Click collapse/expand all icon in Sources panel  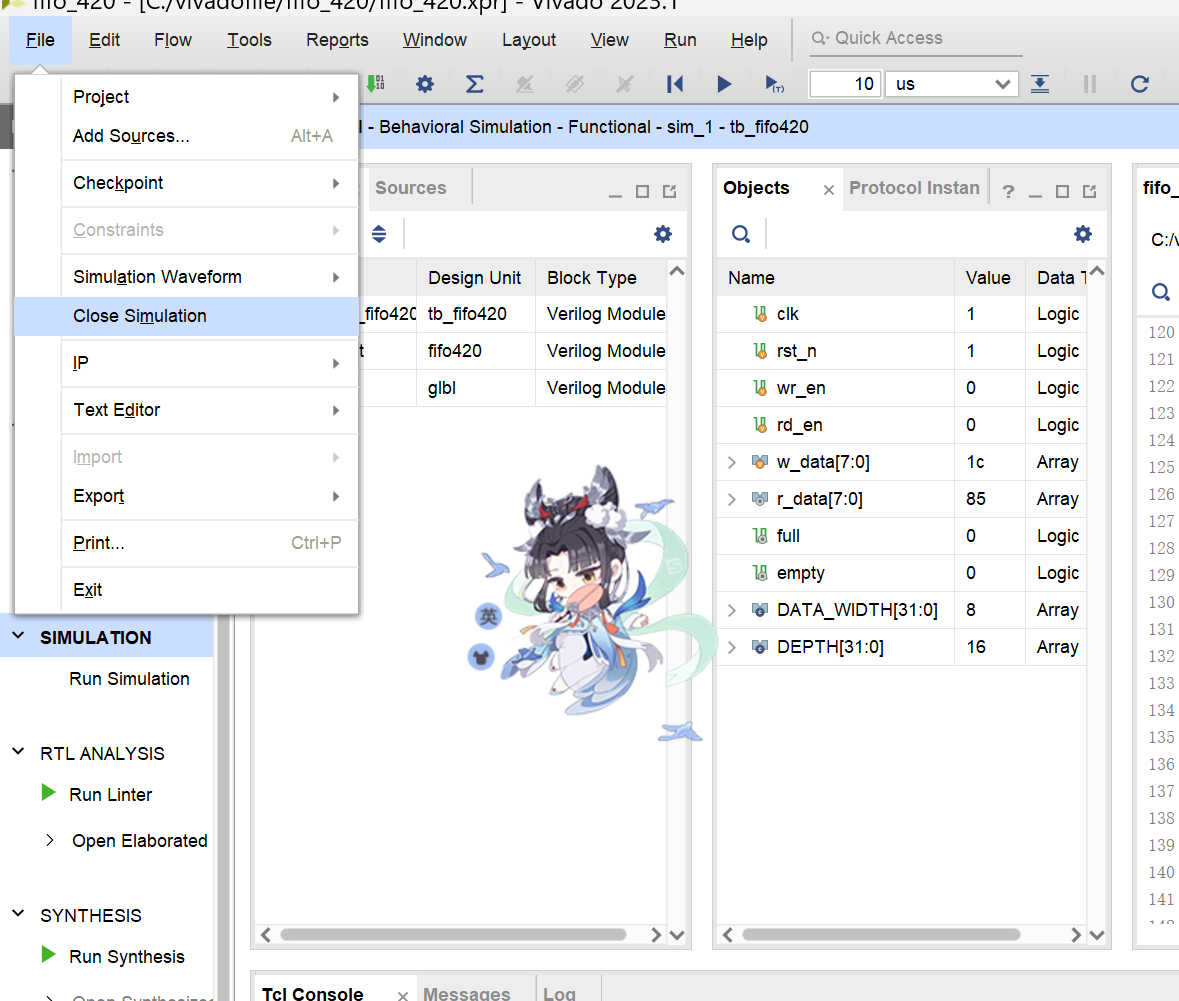(379, 234)
